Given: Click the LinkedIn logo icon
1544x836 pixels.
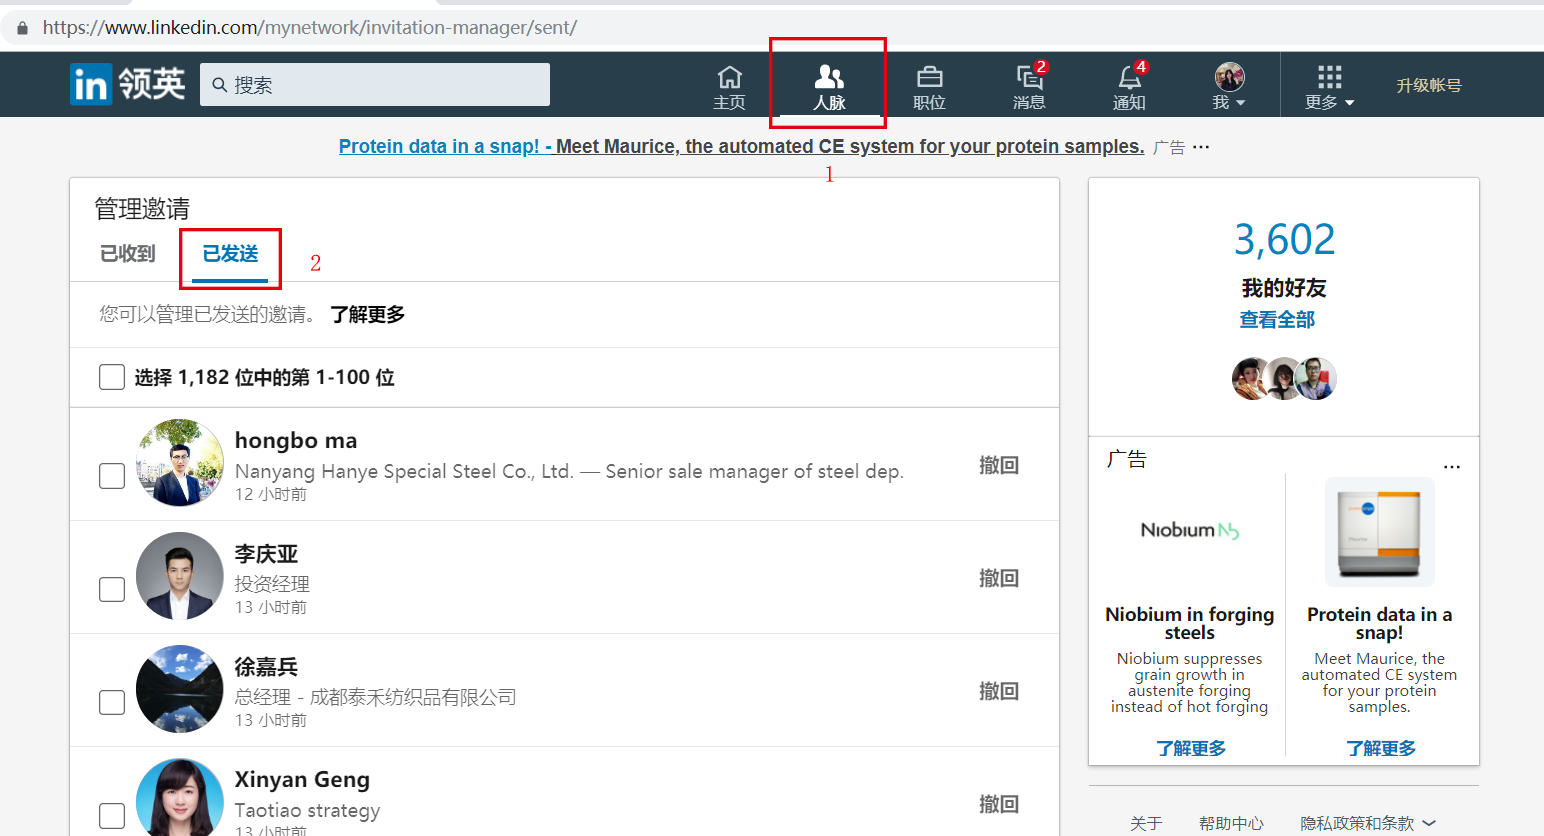Looking at the screenshot, I should (90, 85).
